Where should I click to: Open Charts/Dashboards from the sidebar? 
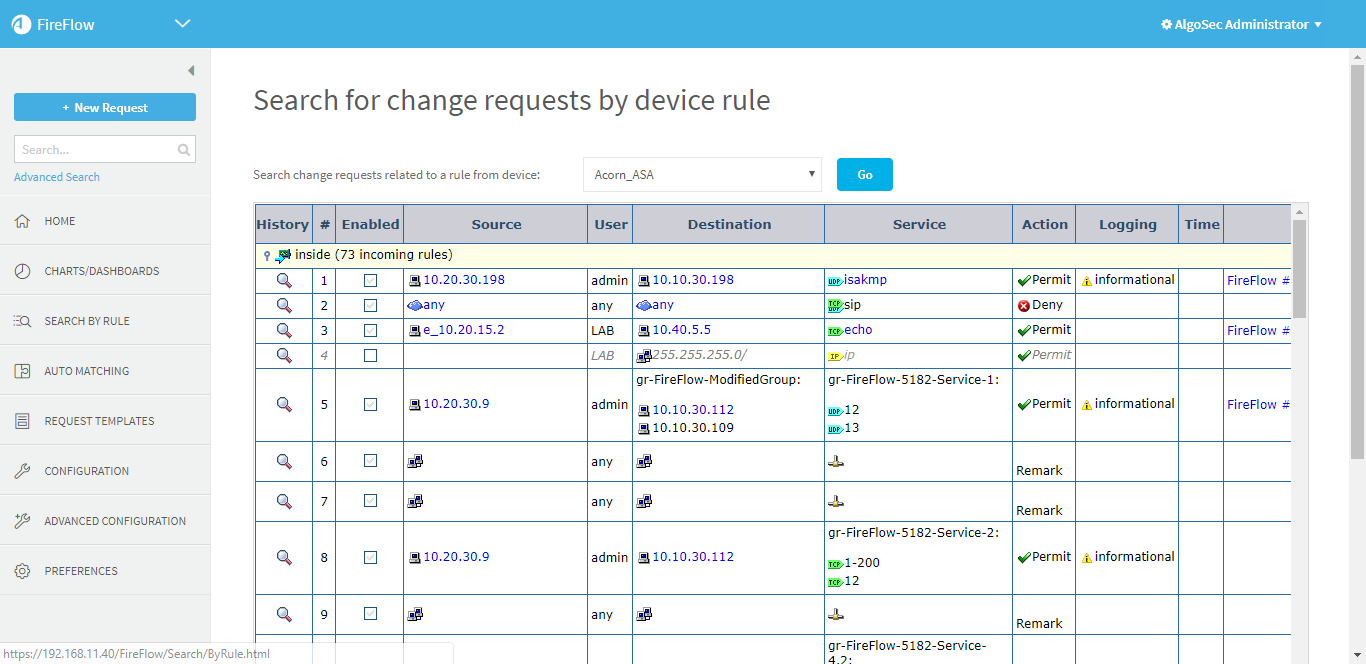[x=101, y=271]
